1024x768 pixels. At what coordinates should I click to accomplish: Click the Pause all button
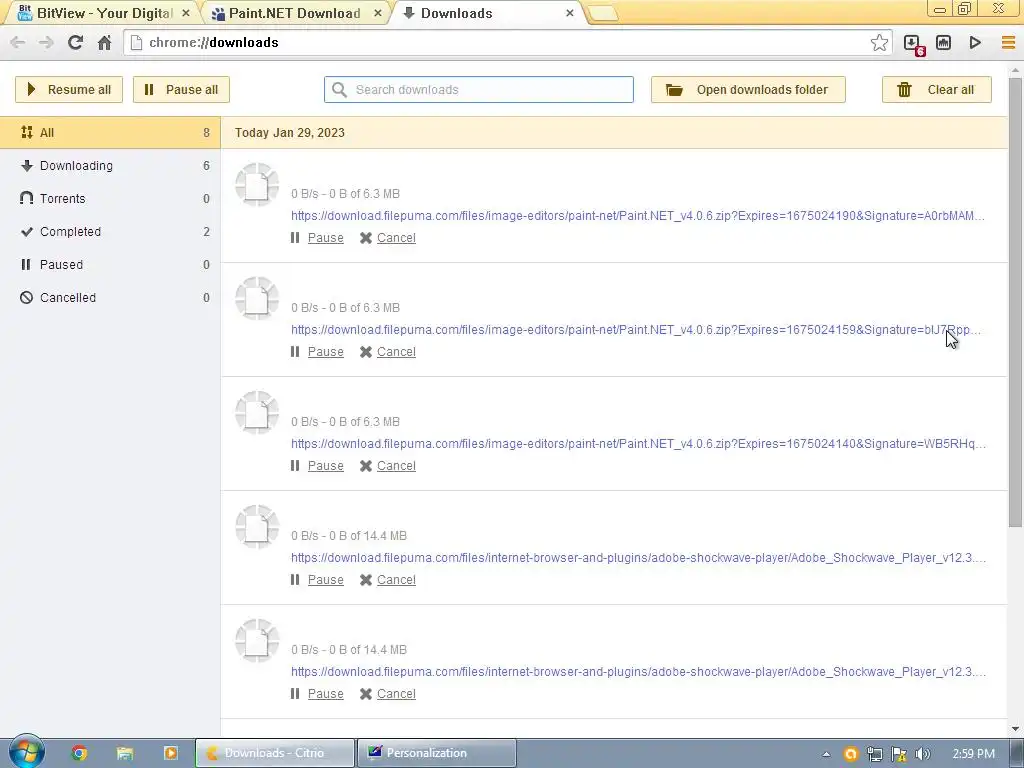[x=182, y=89]
